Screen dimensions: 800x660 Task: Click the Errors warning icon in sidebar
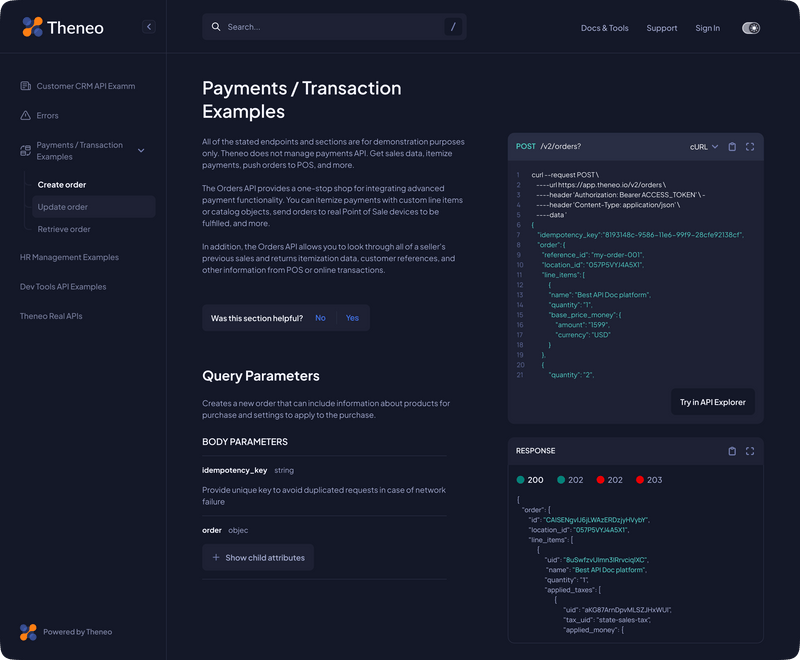(23, 115)
